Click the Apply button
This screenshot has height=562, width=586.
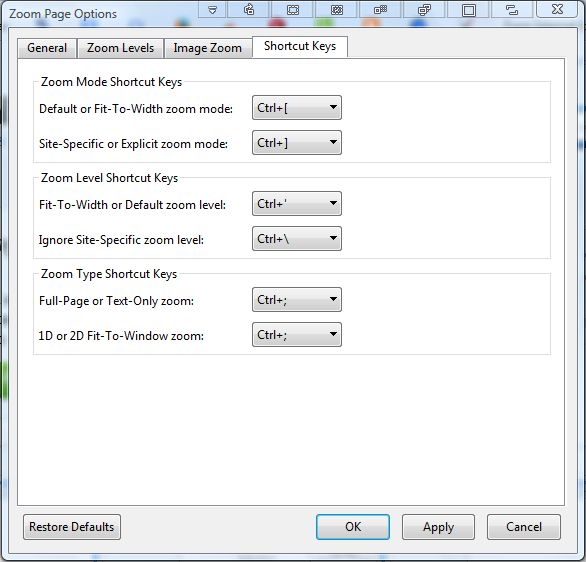pyautogui.click(x=438, y=527)
